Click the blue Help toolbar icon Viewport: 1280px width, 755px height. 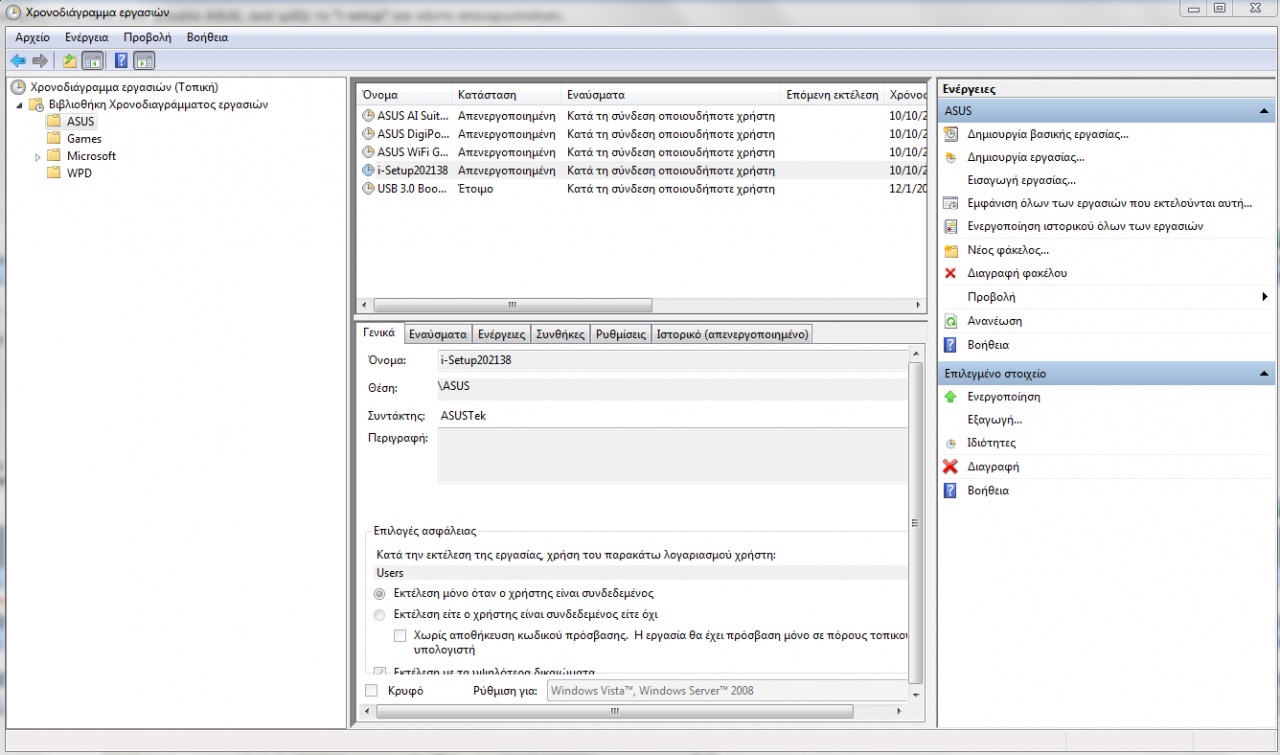(121, 61)
